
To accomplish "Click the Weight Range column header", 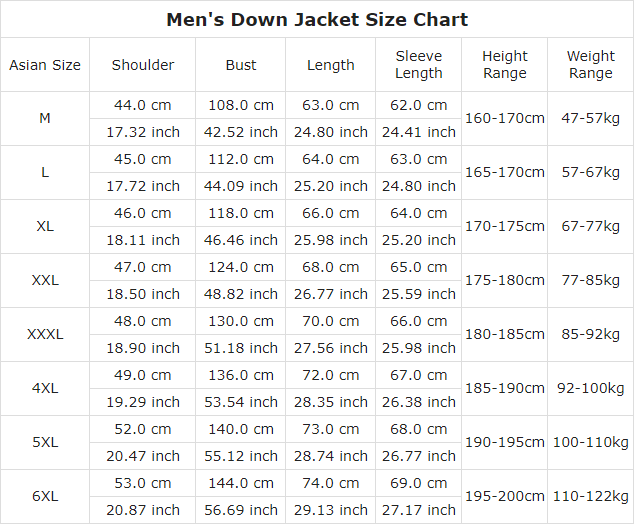I will tap(591, 65).
